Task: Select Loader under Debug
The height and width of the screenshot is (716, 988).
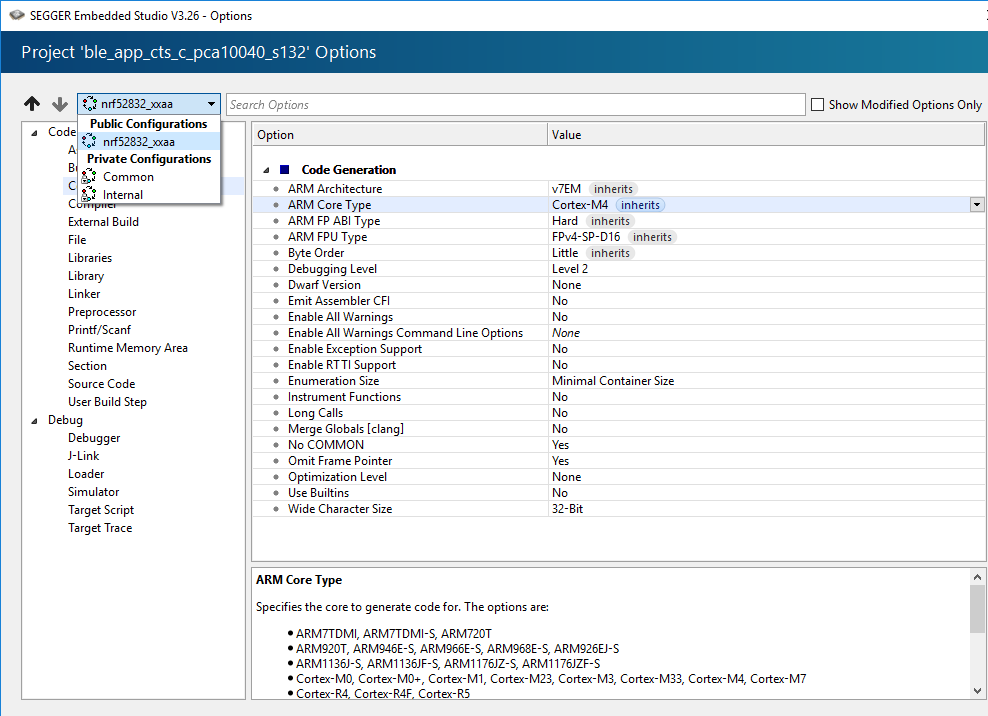Action: click(x=86, y=474)
